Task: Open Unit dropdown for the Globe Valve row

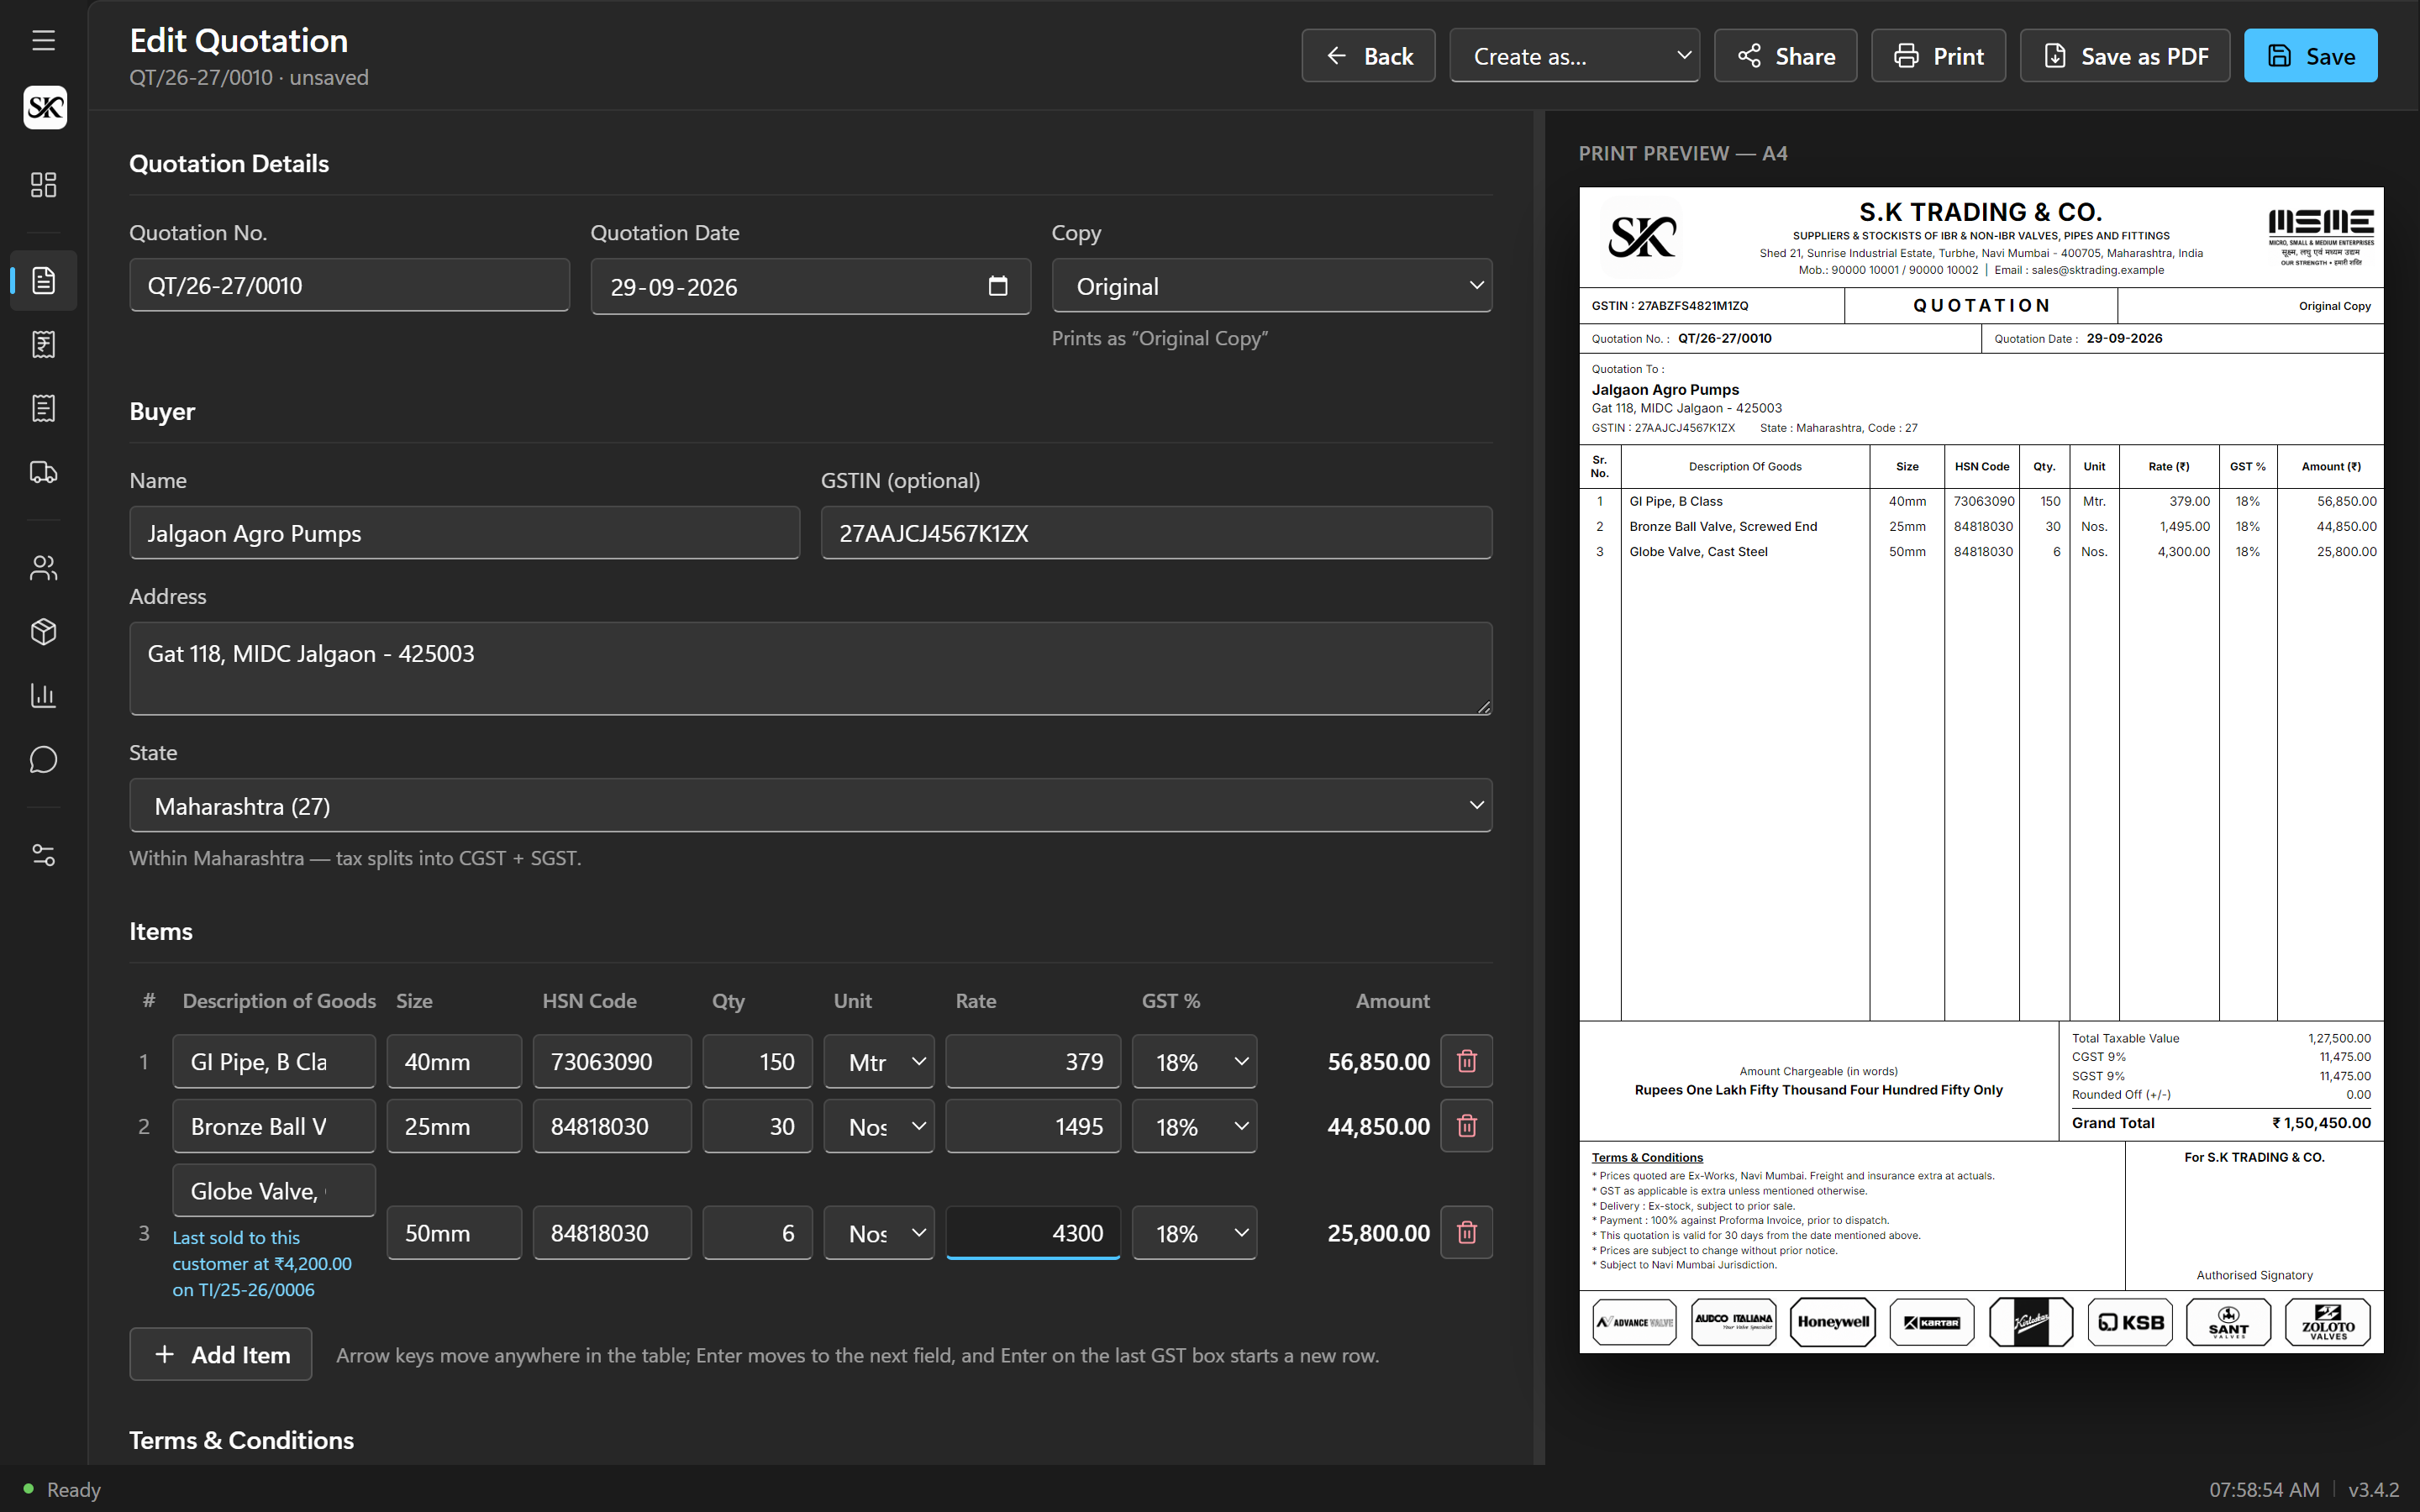Action: coord(878,1232)
